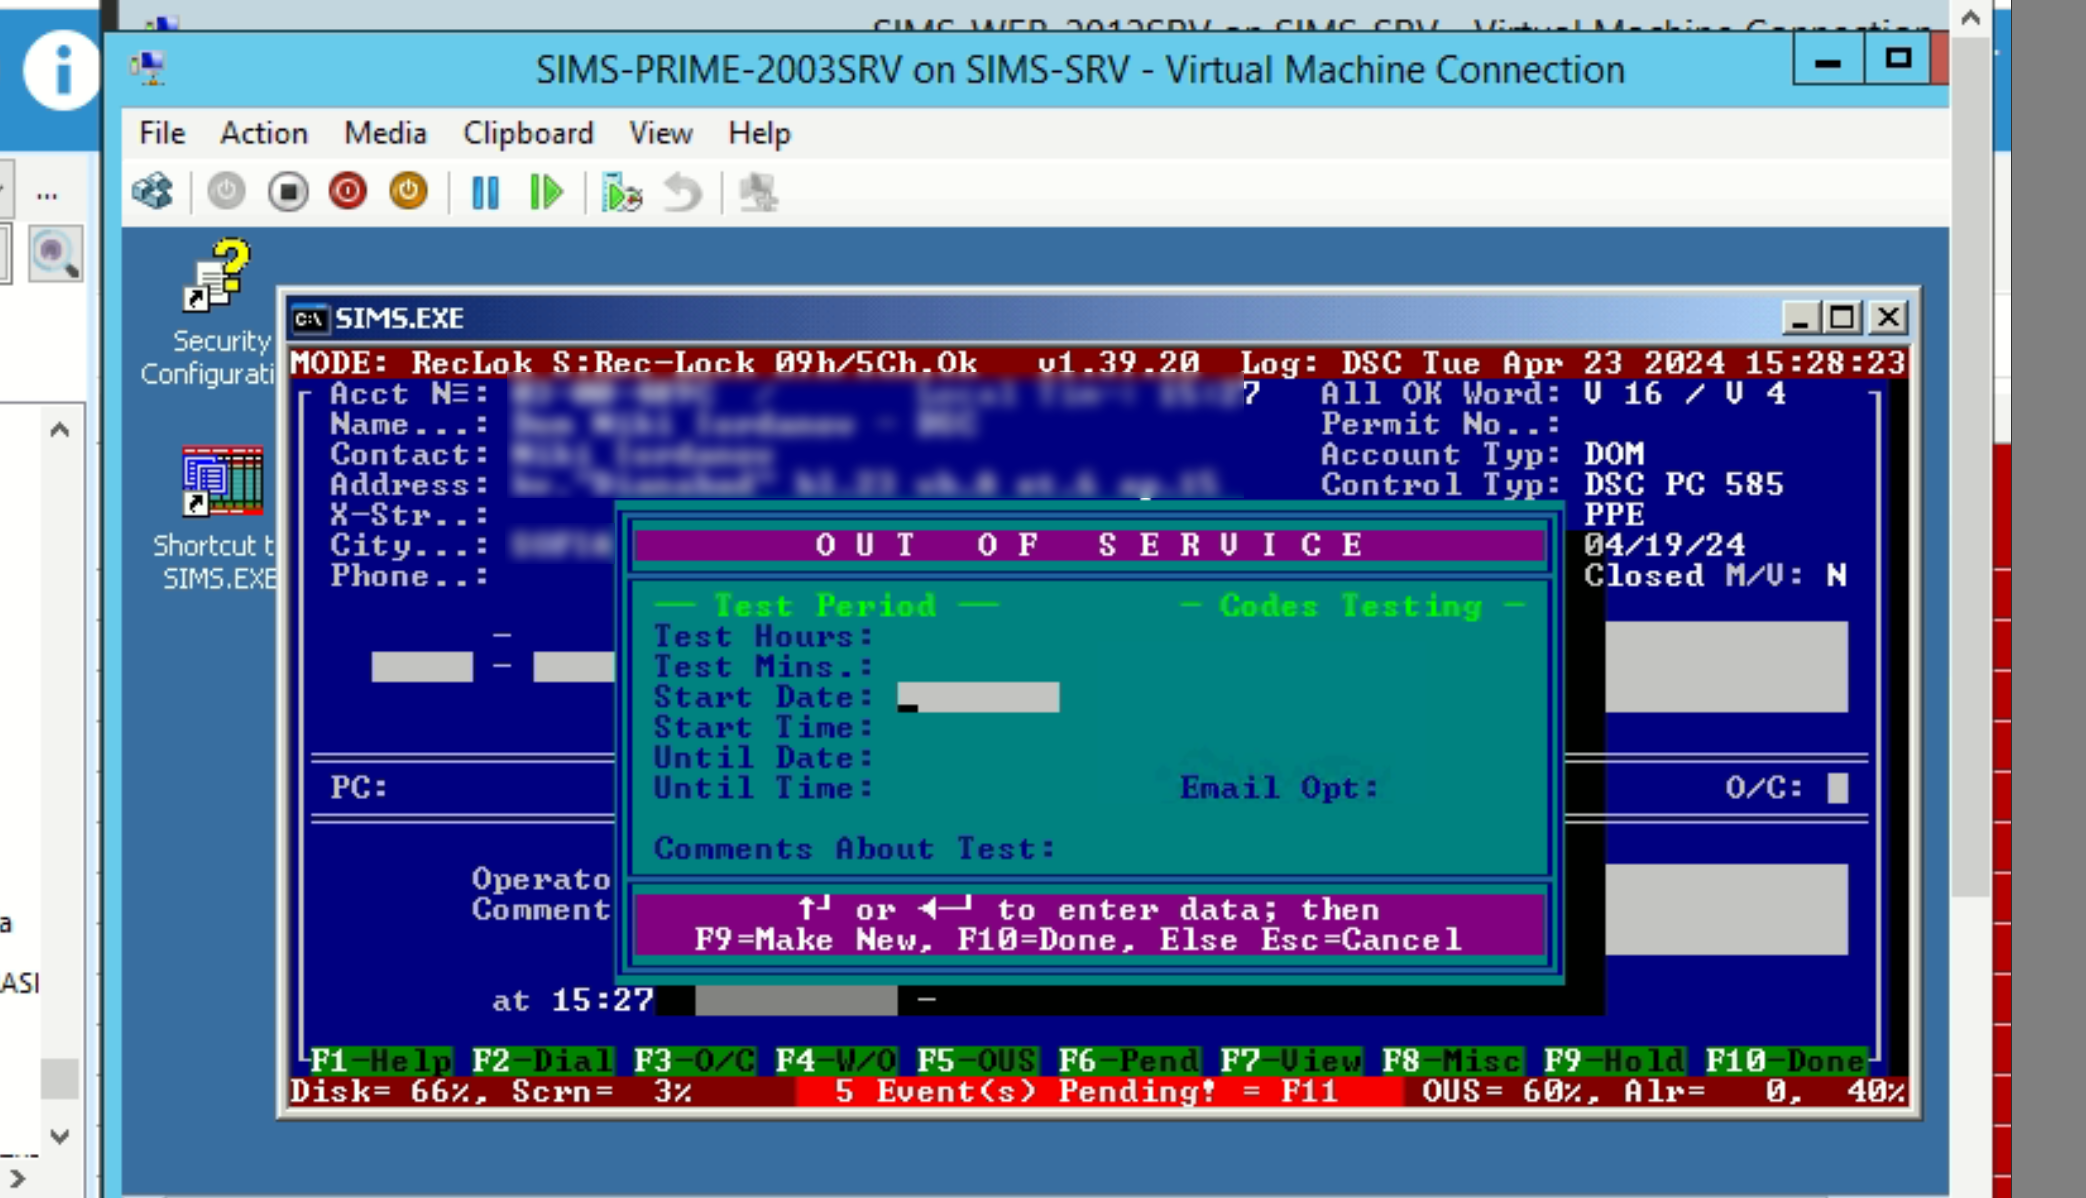This screenshot has width=2086, height=1198.
Task: Click the Email Opt label
Action: pyautogui.click(x=1279, y=788)
